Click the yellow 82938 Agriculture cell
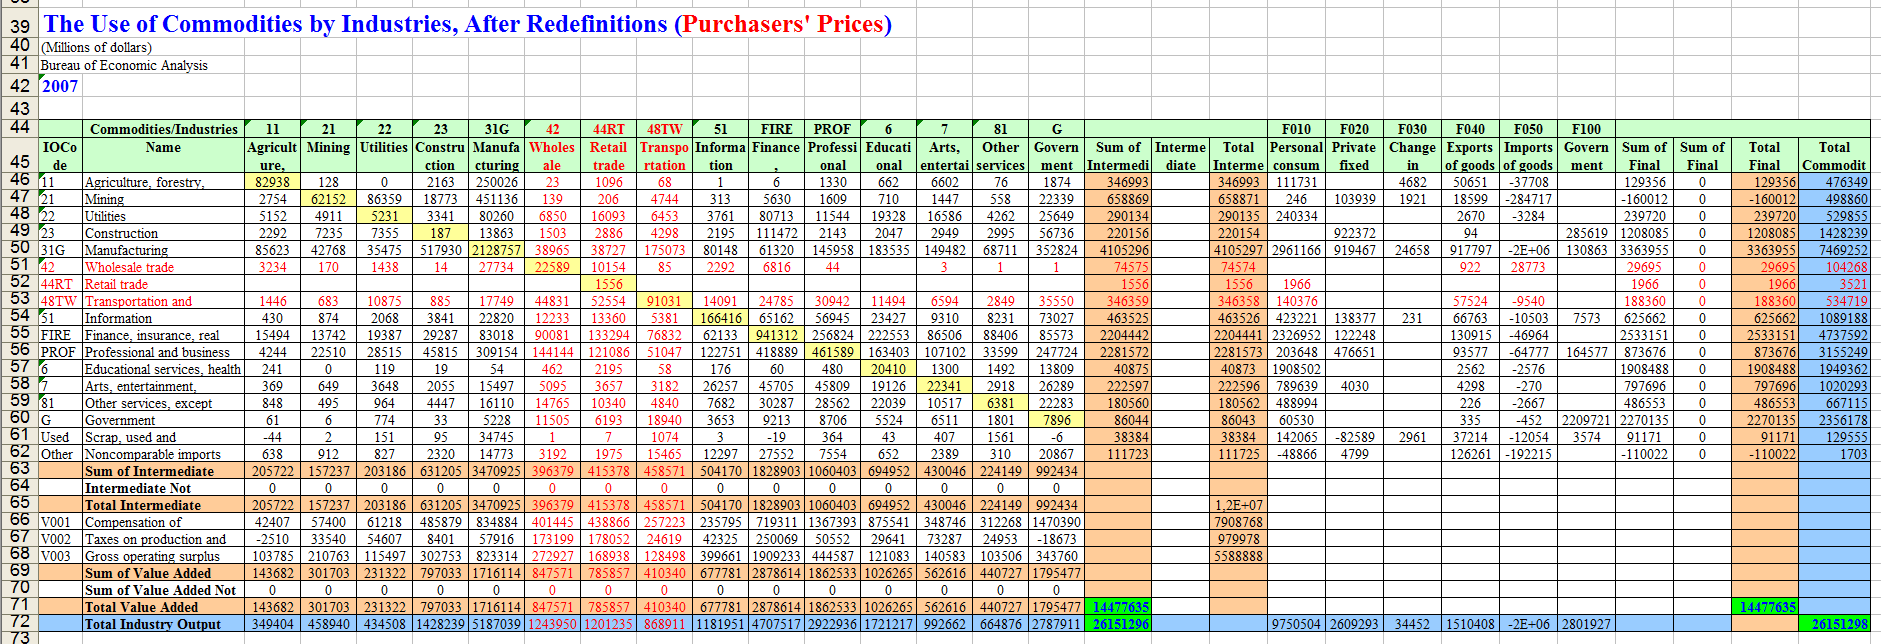 [272, 182]
